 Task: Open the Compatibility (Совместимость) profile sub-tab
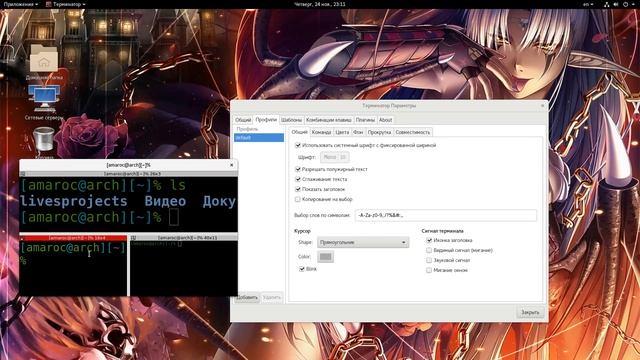[413, 132]
